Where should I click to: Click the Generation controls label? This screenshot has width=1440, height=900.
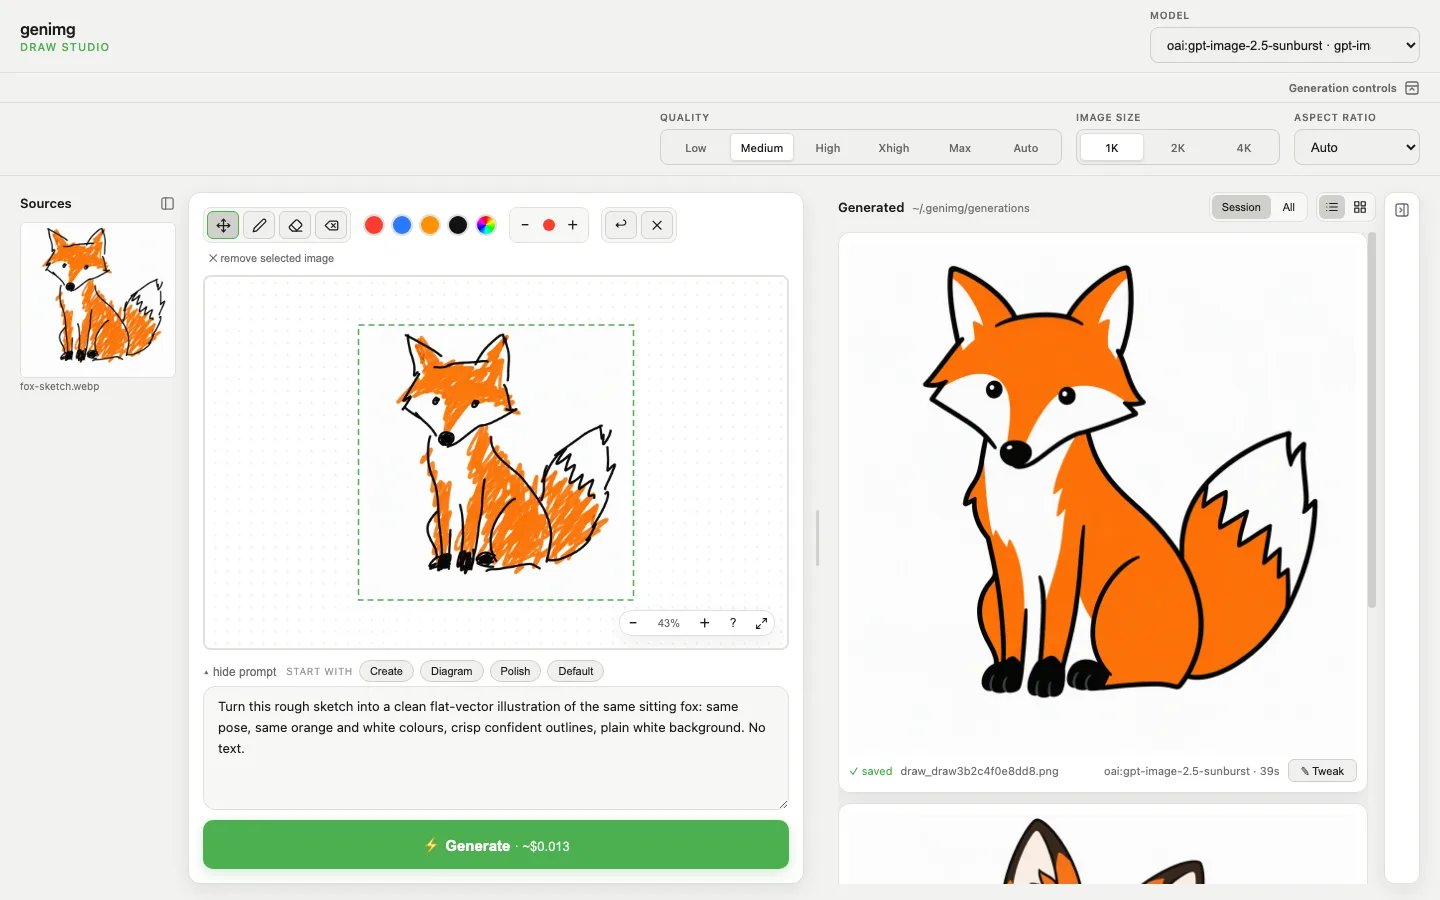click(x=1342, y=88)
